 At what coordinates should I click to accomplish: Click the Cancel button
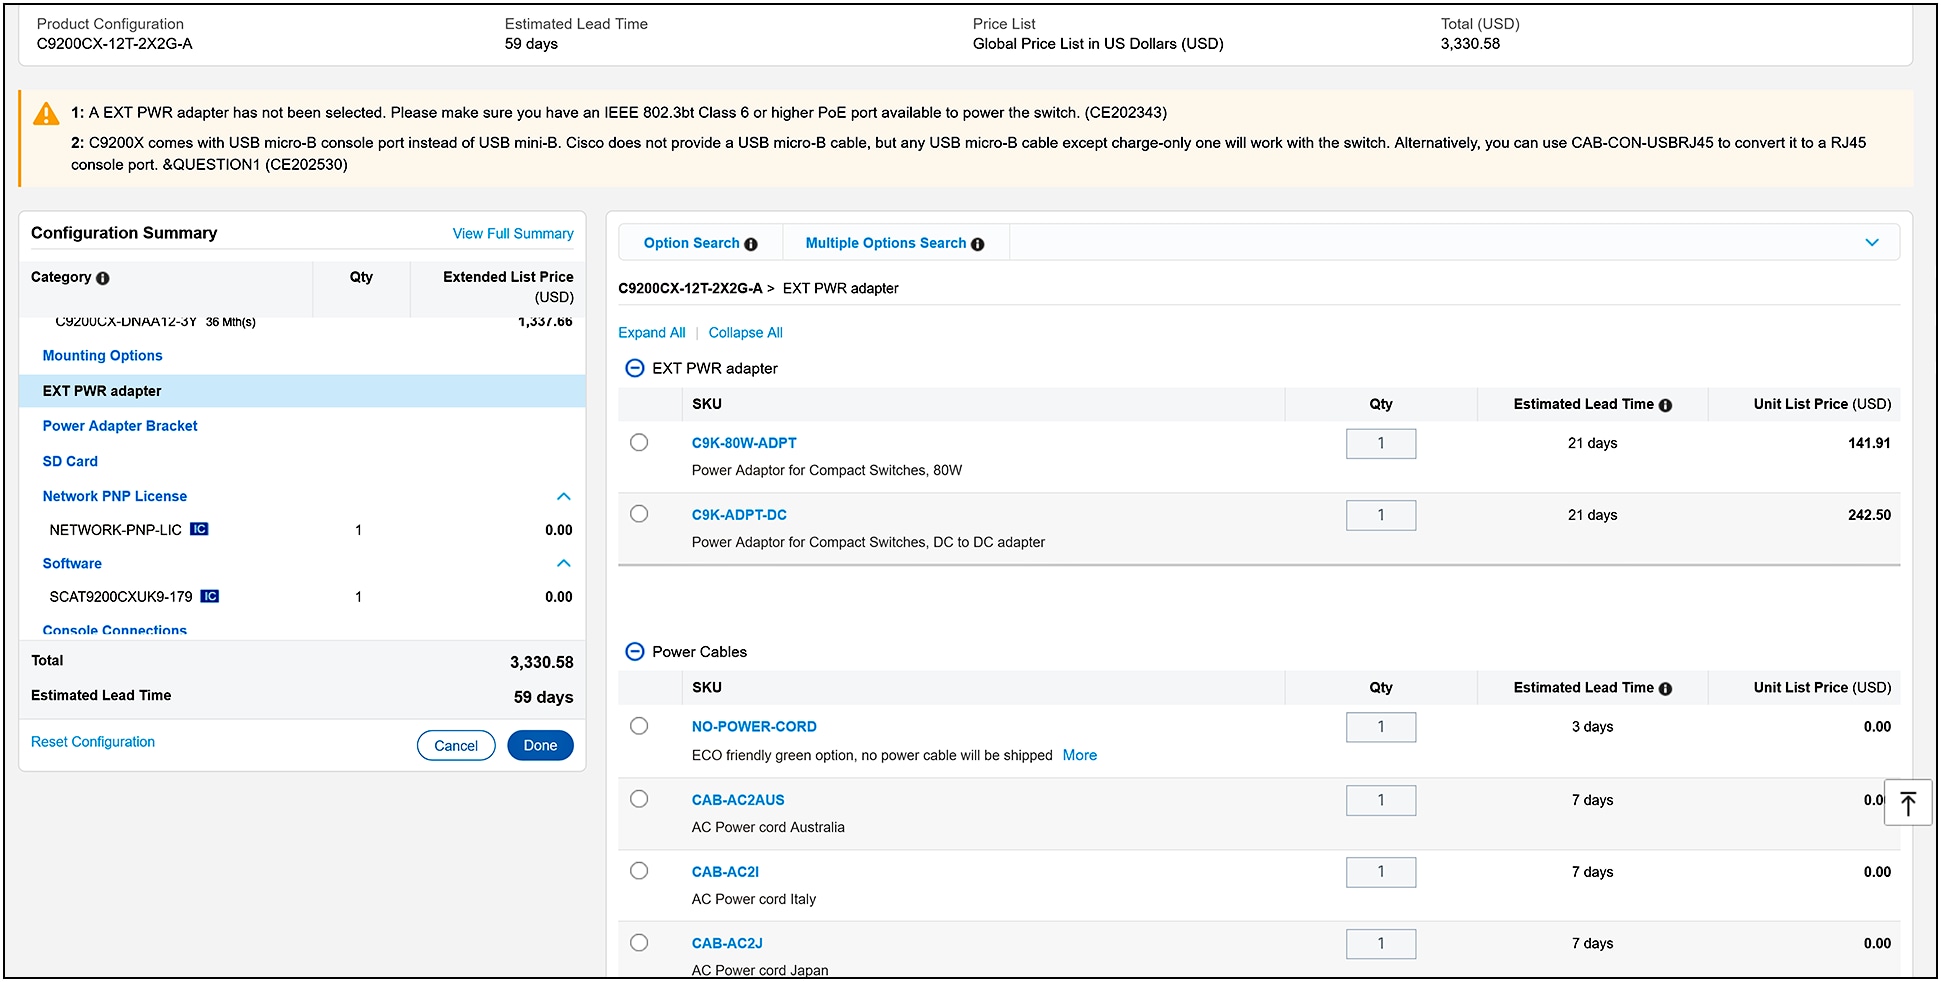(456, 746)
